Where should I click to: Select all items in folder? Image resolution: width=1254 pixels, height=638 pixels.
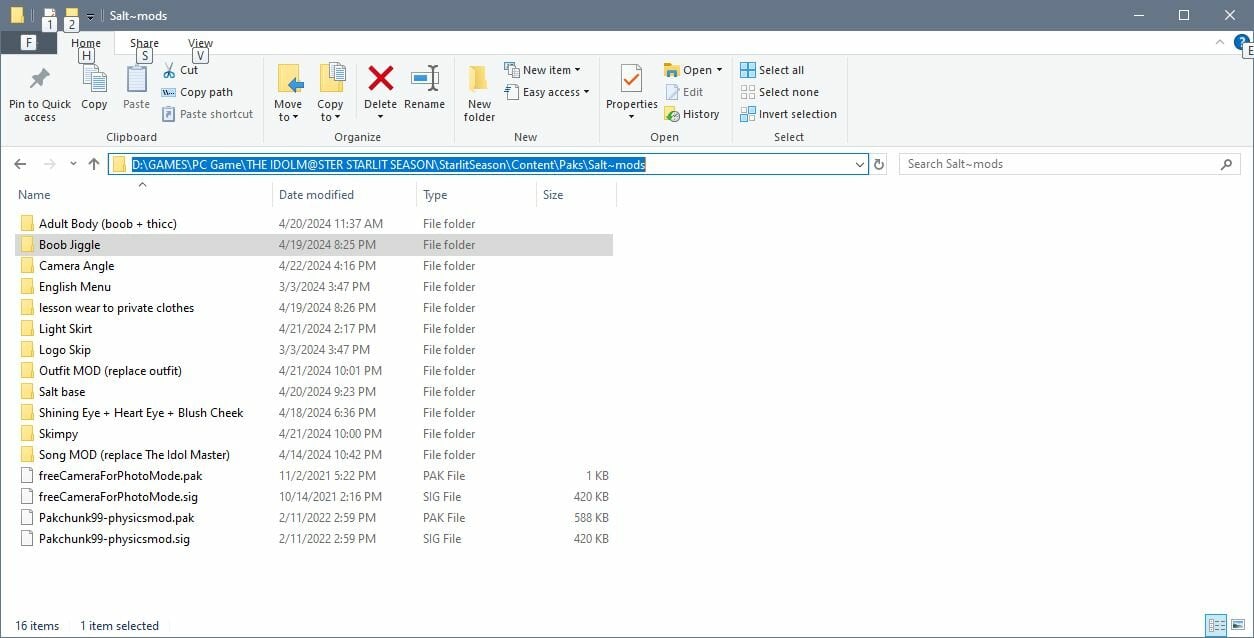coord(772,70)
